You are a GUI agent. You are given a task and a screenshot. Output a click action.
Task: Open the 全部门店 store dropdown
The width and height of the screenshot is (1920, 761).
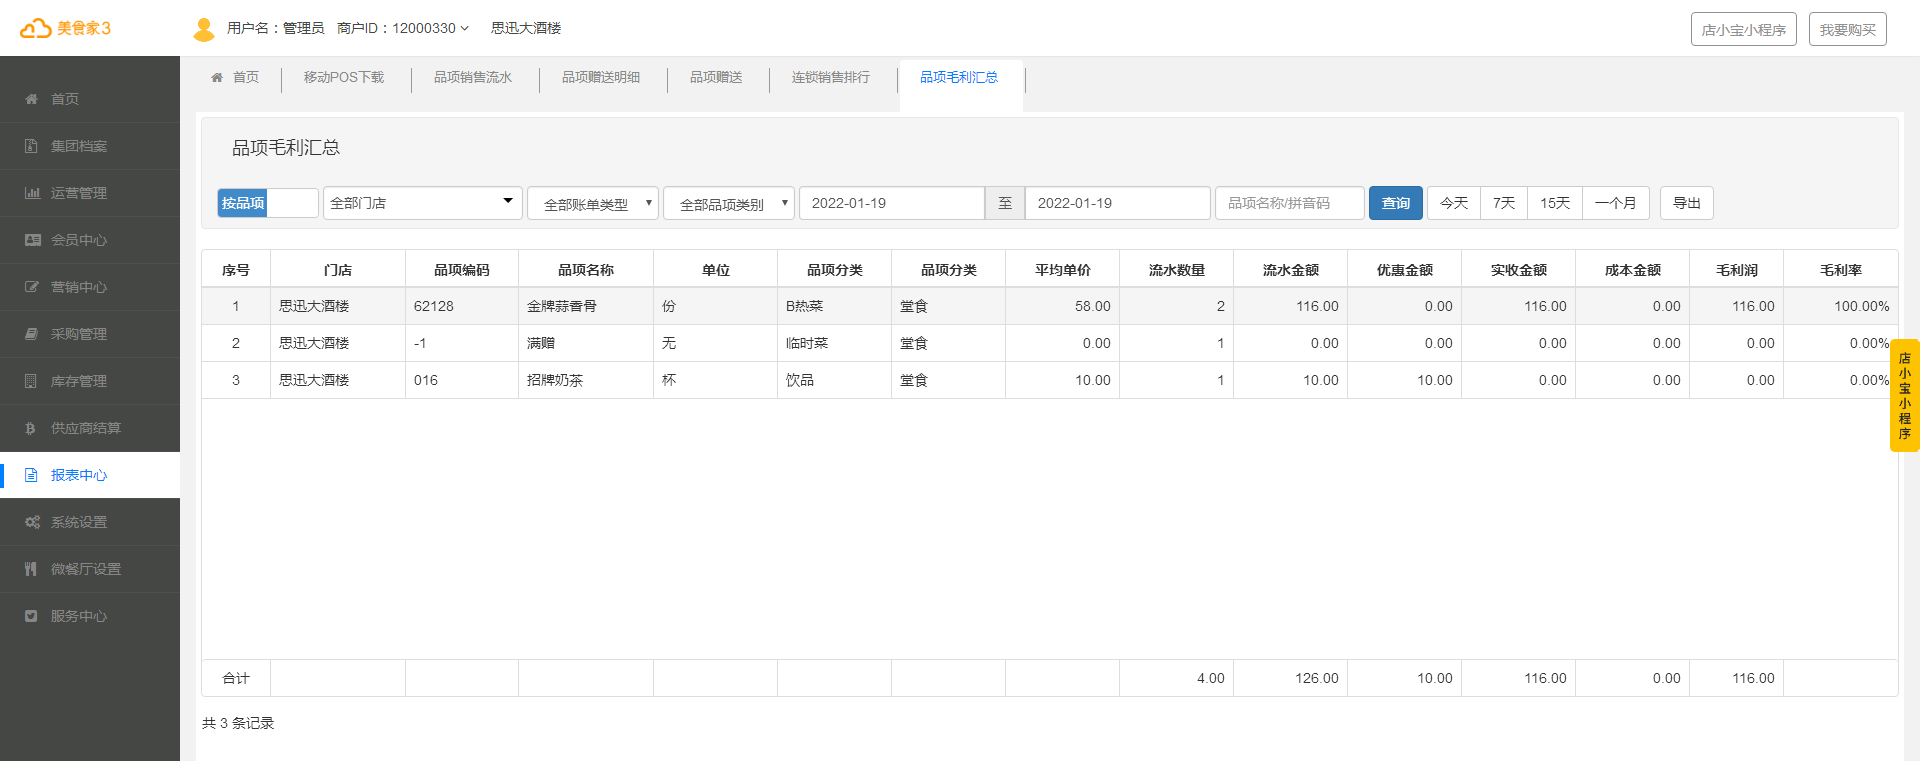[x=422, y=203]
